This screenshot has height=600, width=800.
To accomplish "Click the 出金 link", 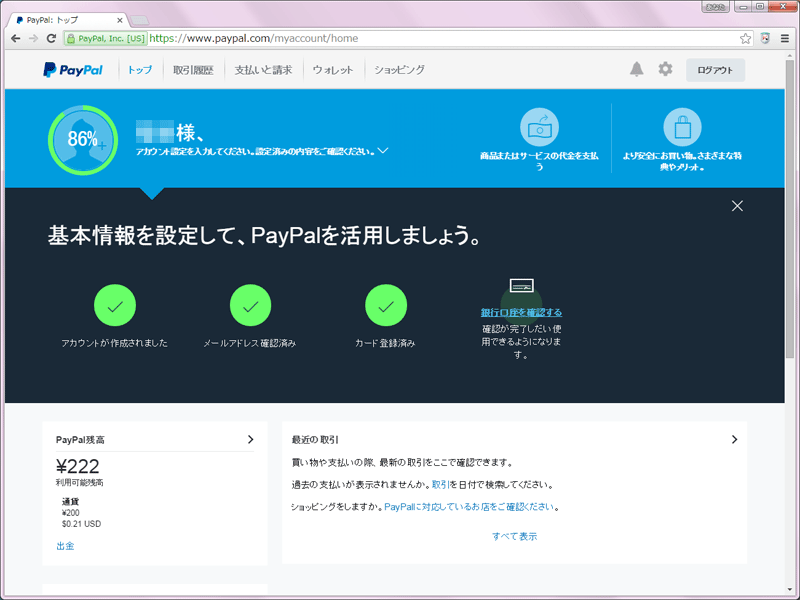I will 65,546.
